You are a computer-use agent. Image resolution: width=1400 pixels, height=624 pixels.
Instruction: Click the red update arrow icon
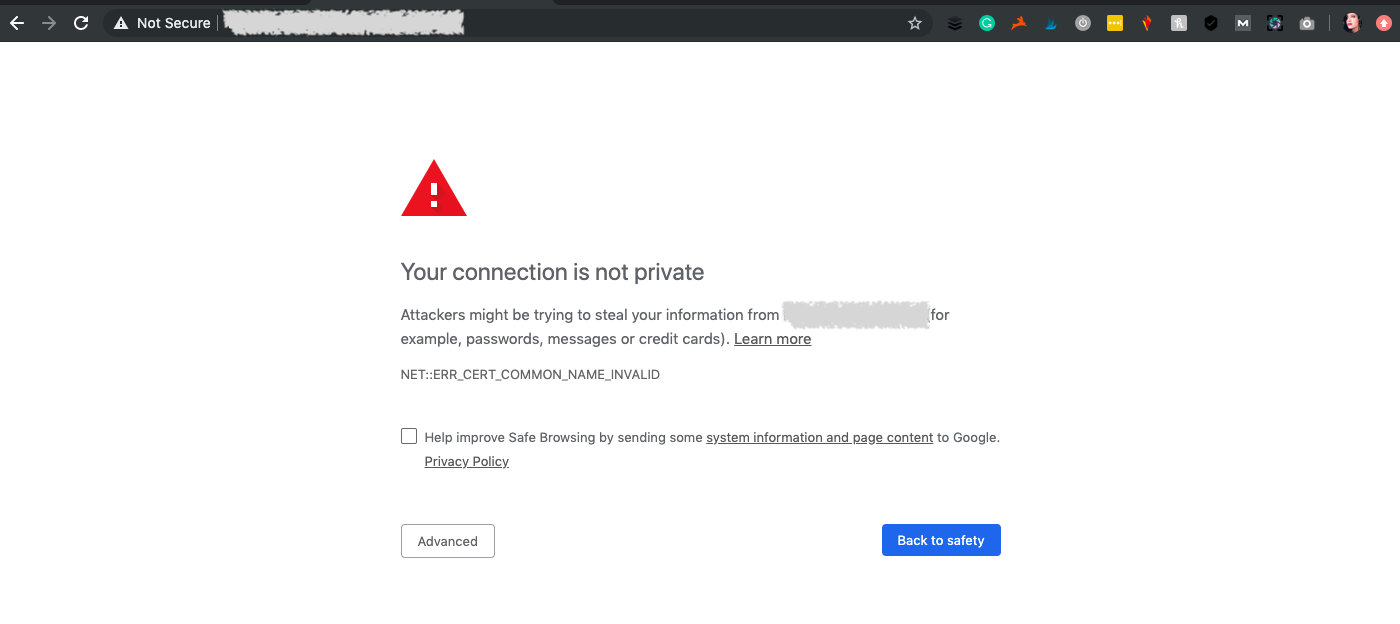pyautogui.click(x=1383, y=23)
